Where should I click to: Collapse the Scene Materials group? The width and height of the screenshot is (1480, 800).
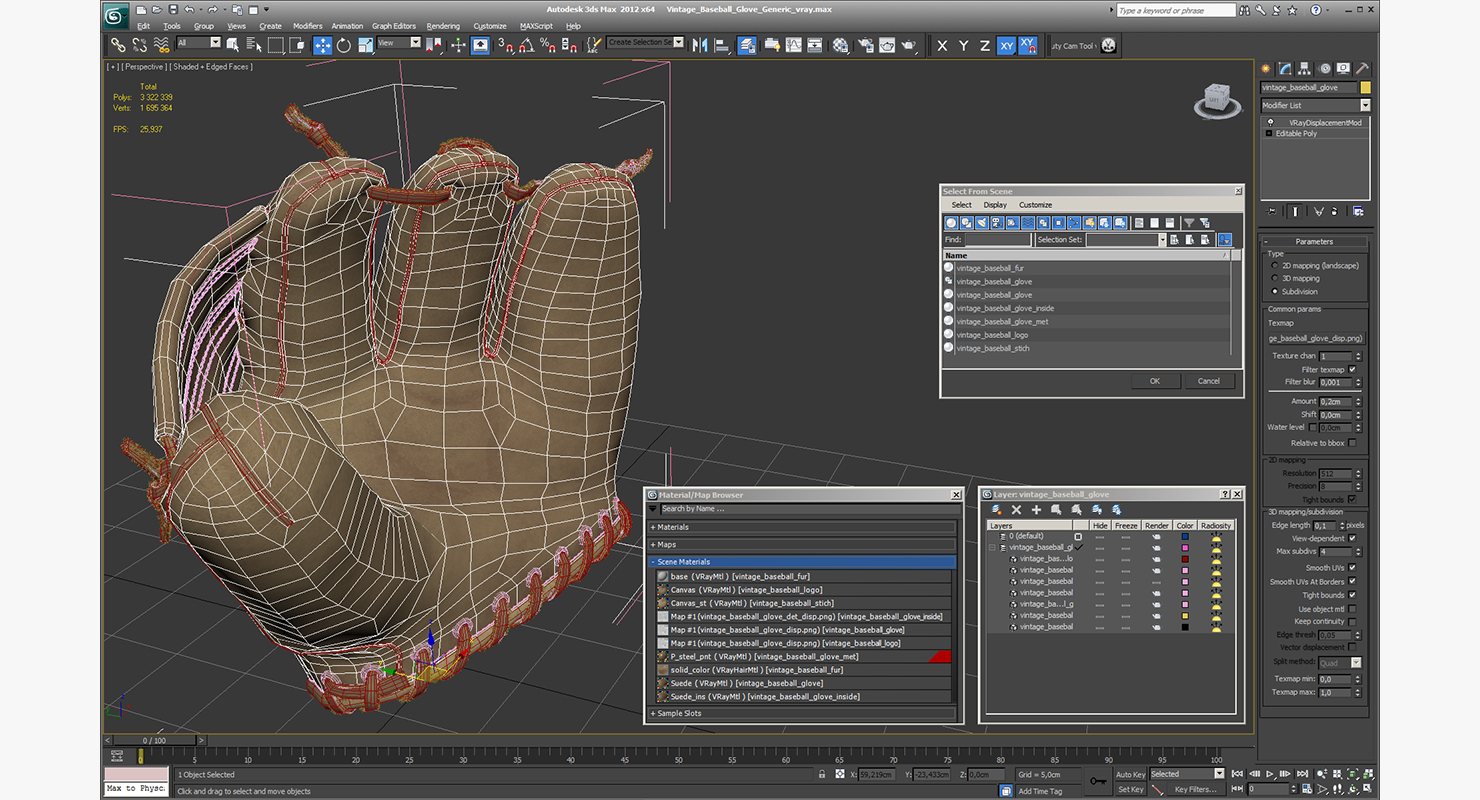[x=801, y=562]
